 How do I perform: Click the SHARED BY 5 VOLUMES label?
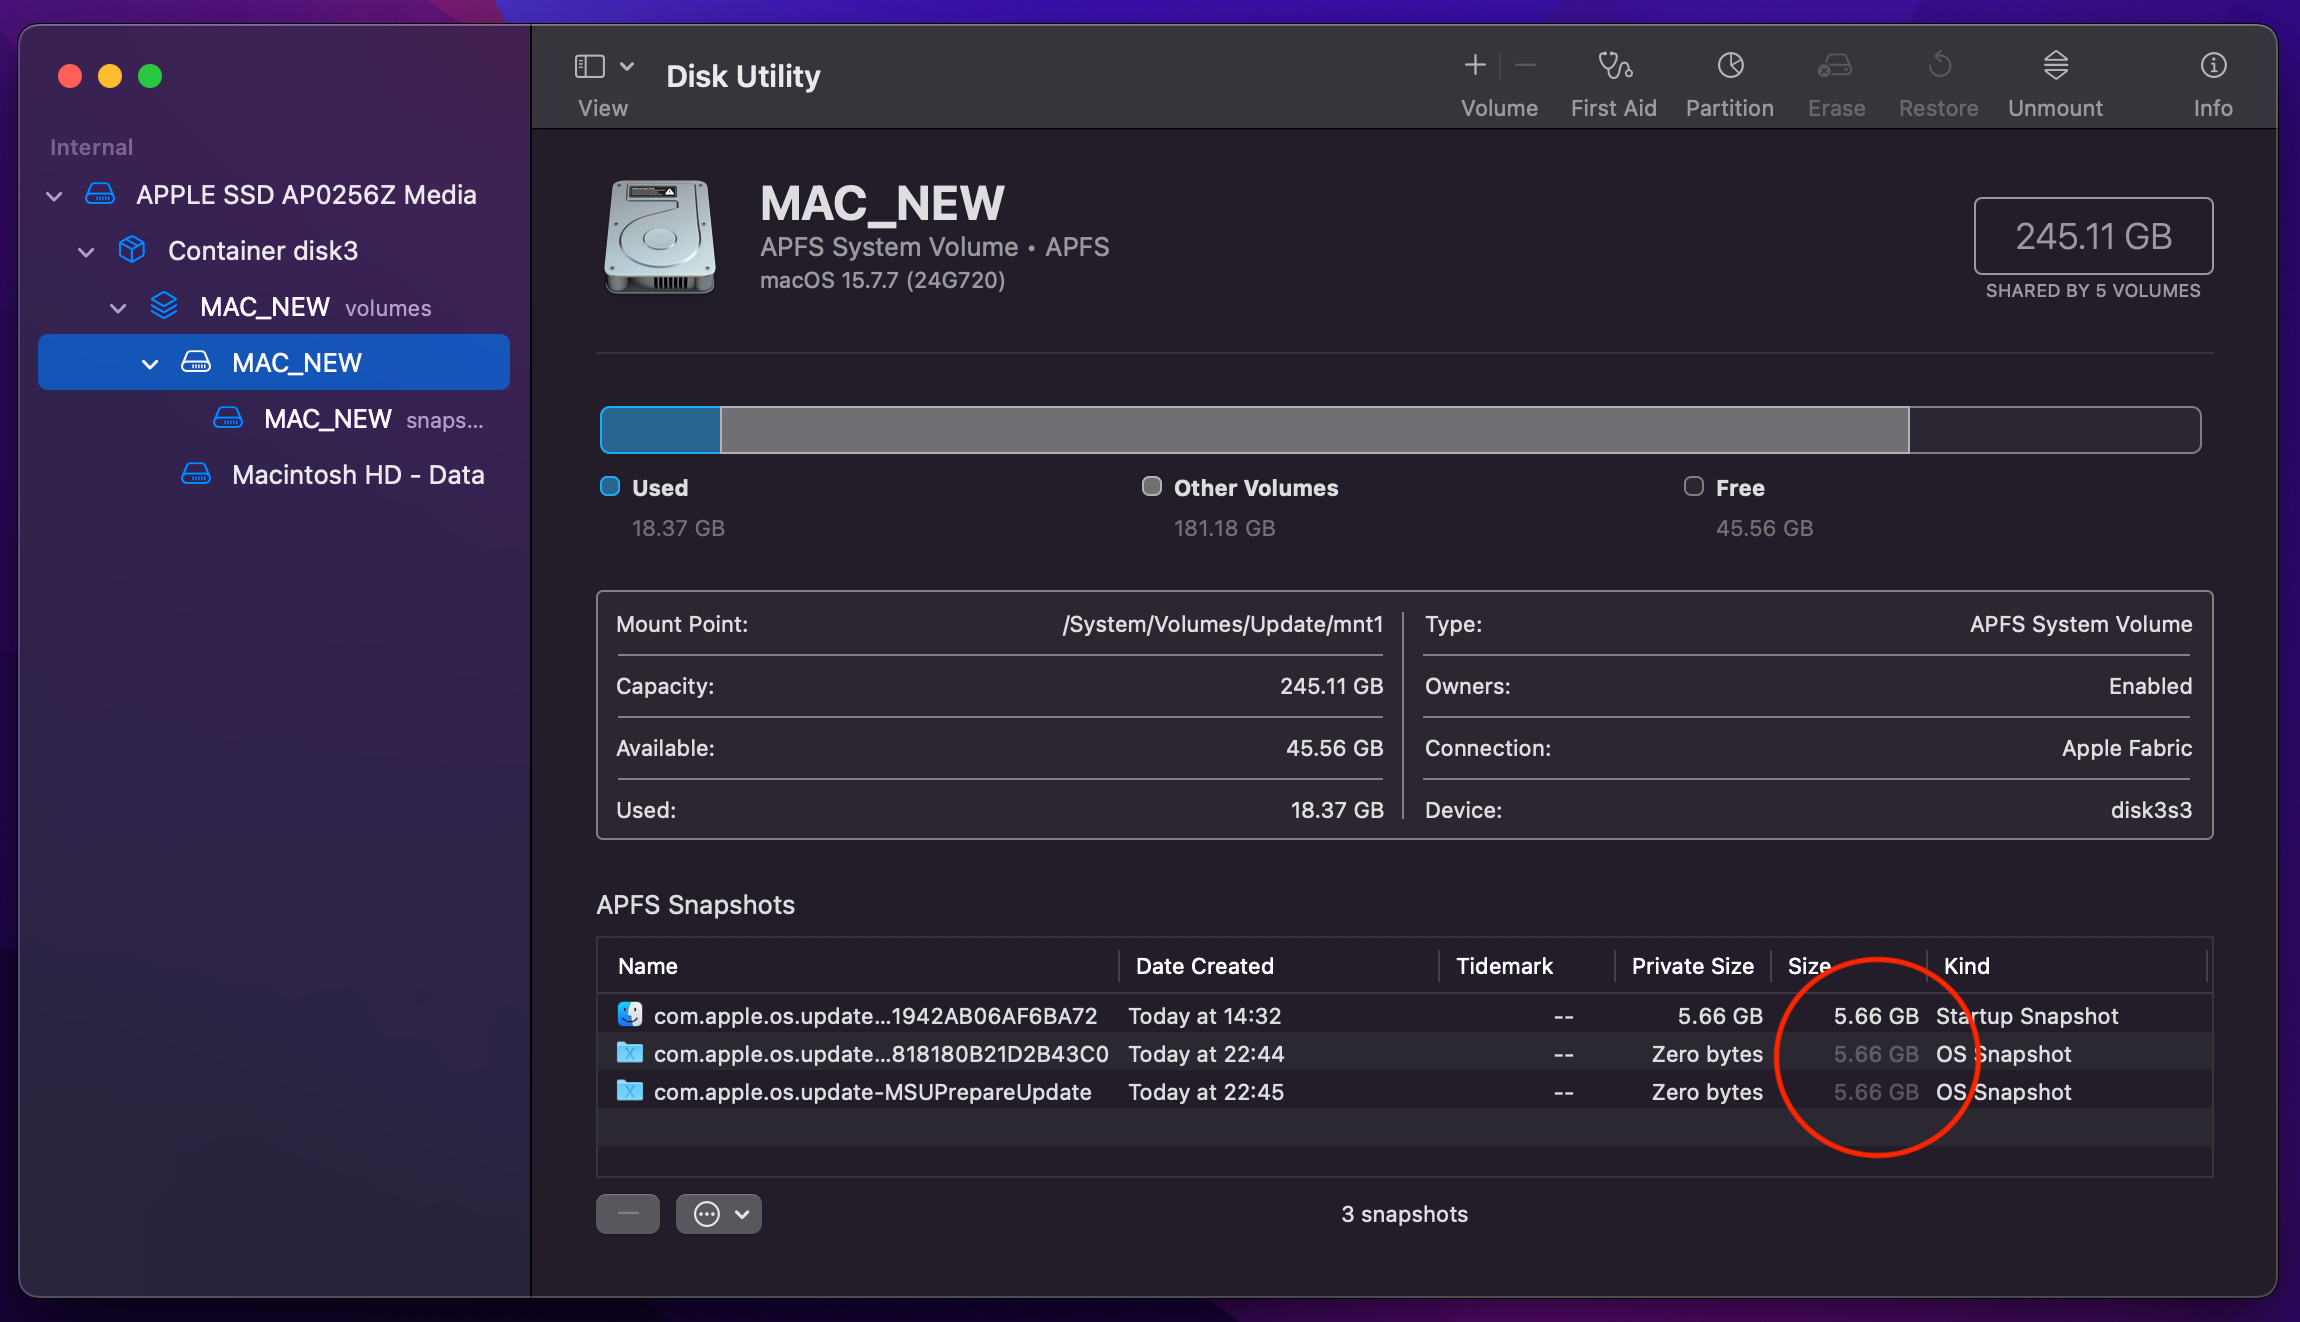tap(2094, 291)
